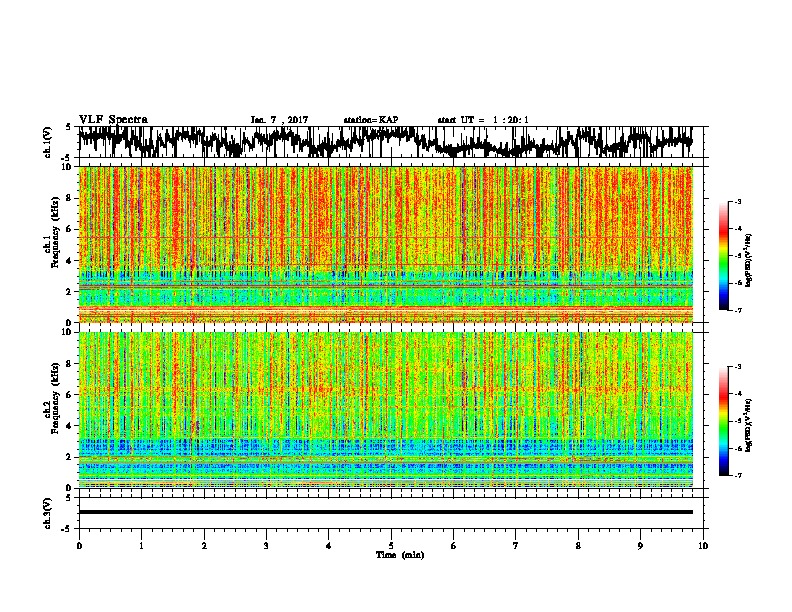Image resolution: width=792 pixels, height=612 pixels.
Task: Select the date "Jan. 7, 2017" header
Action: coord(279,120)
